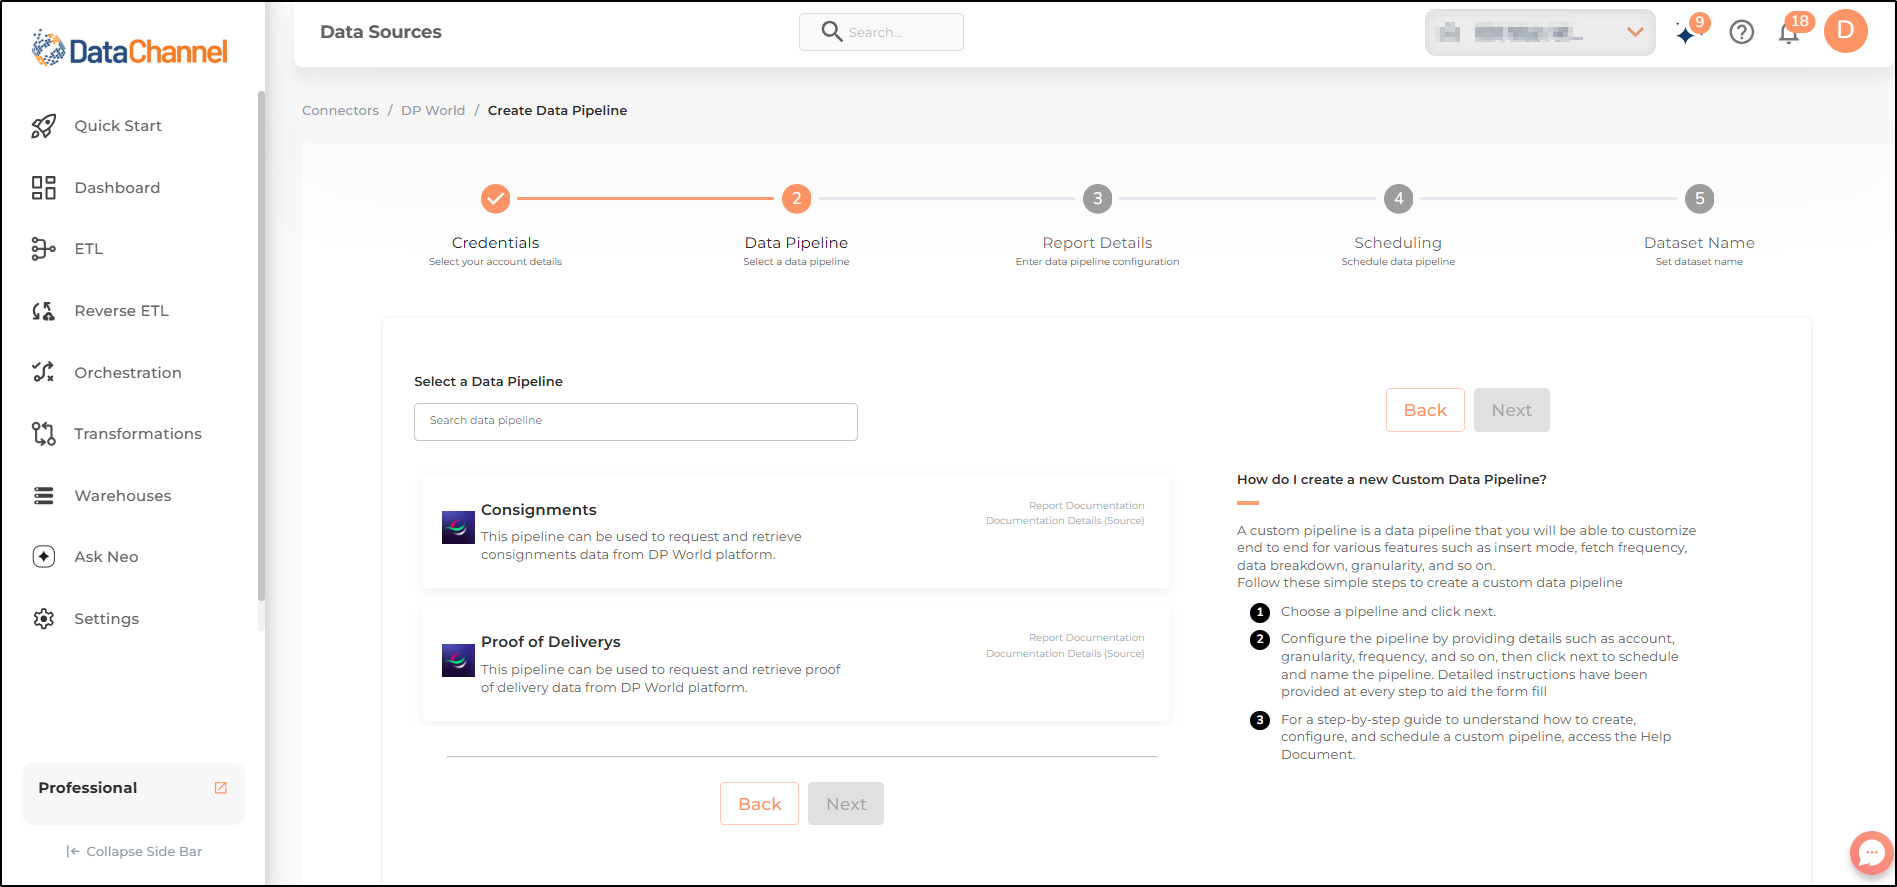Viewport: 1897px width, 887px height.
Task: Collapse Side Bar
Action: (x=134, y=852)
